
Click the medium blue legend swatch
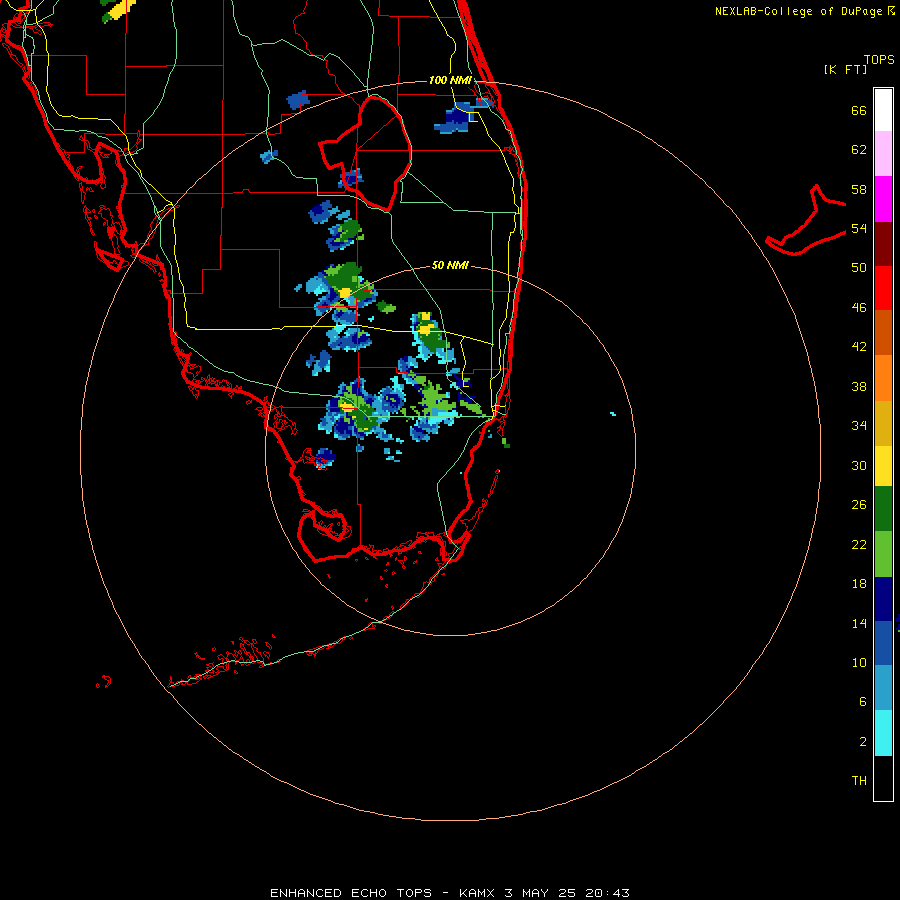[883, 643]
